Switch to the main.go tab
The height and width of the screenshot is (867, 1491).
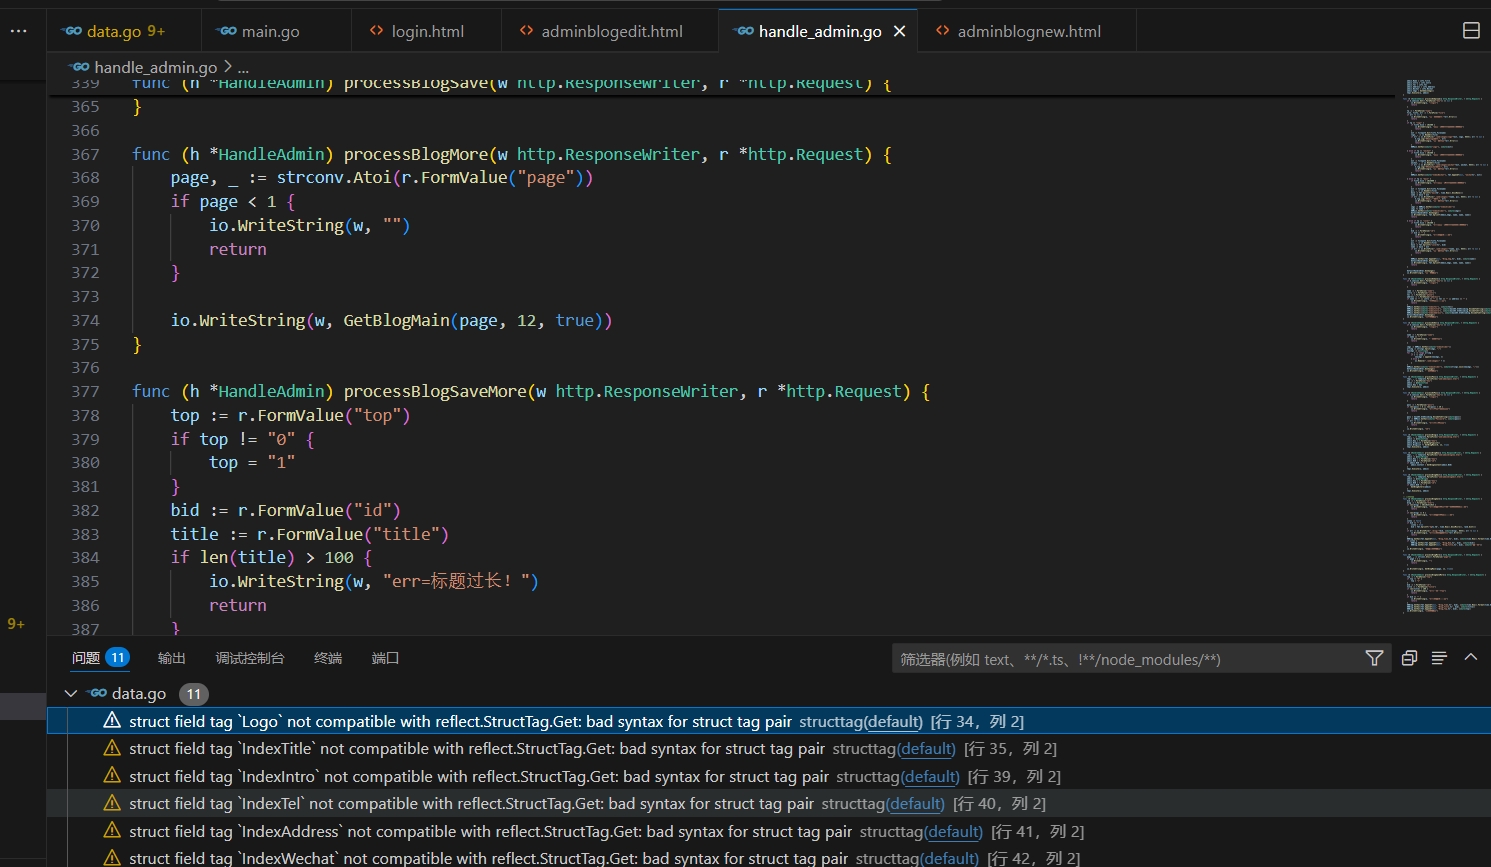coord(270,31)
